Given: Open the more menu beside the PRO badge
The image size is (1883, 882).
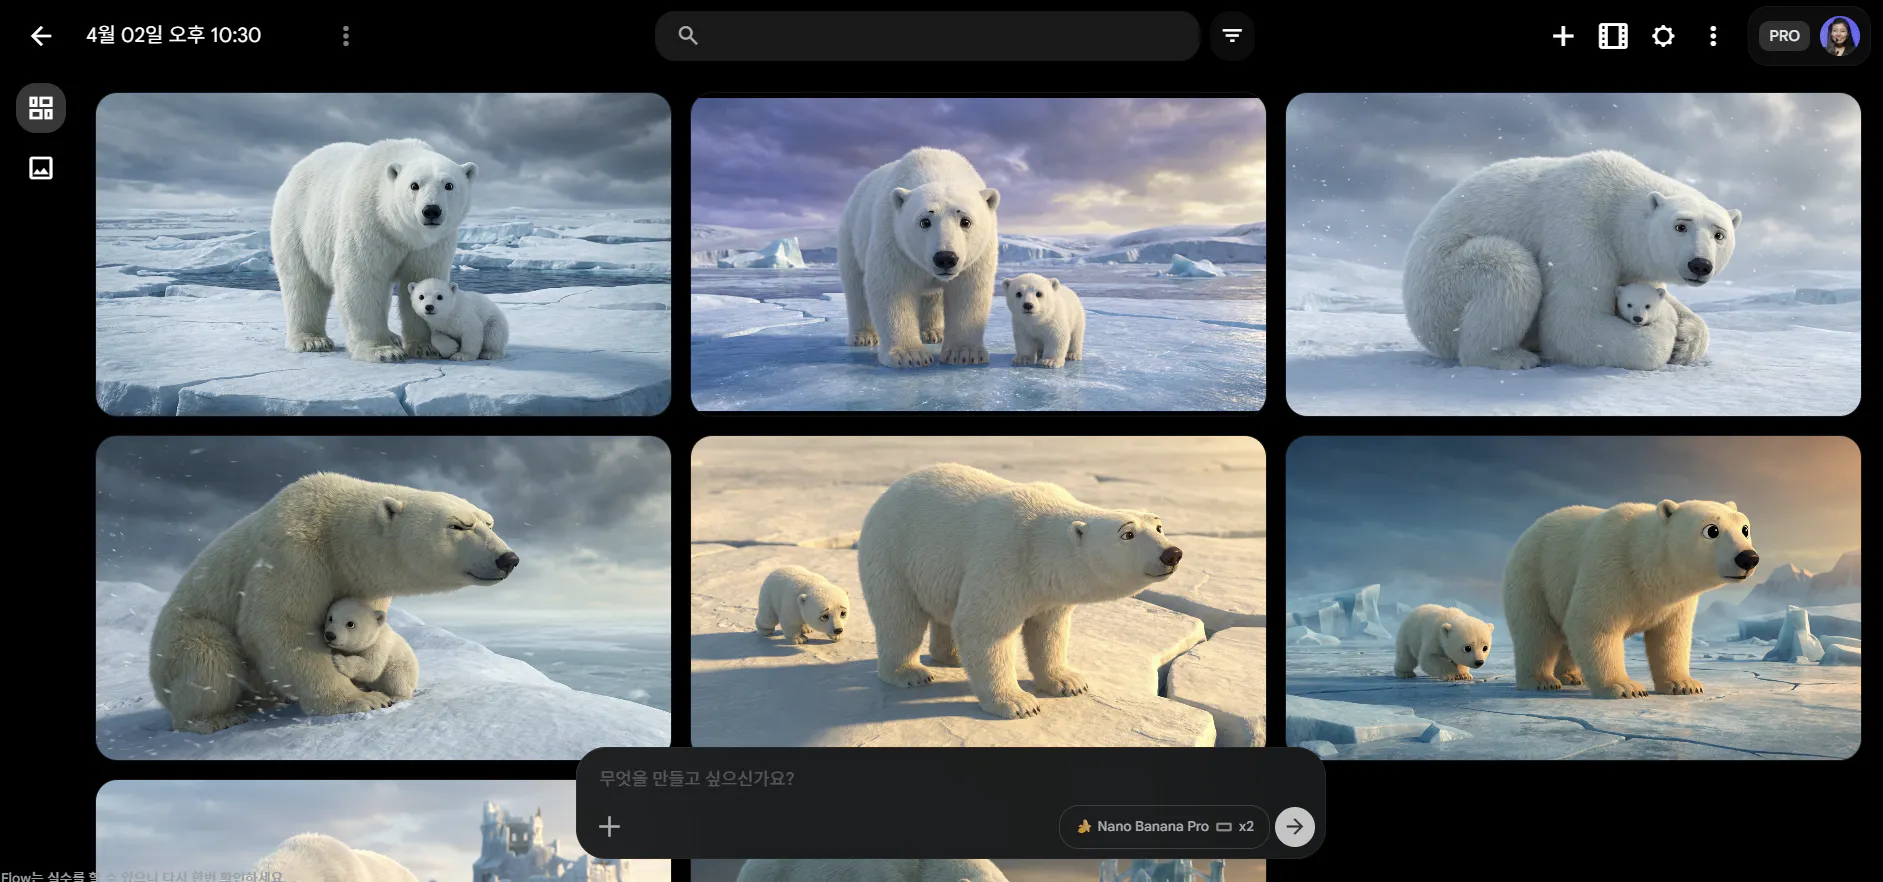Looking at the screenshot, I should pyautogui.click(x=1713, y=36).
